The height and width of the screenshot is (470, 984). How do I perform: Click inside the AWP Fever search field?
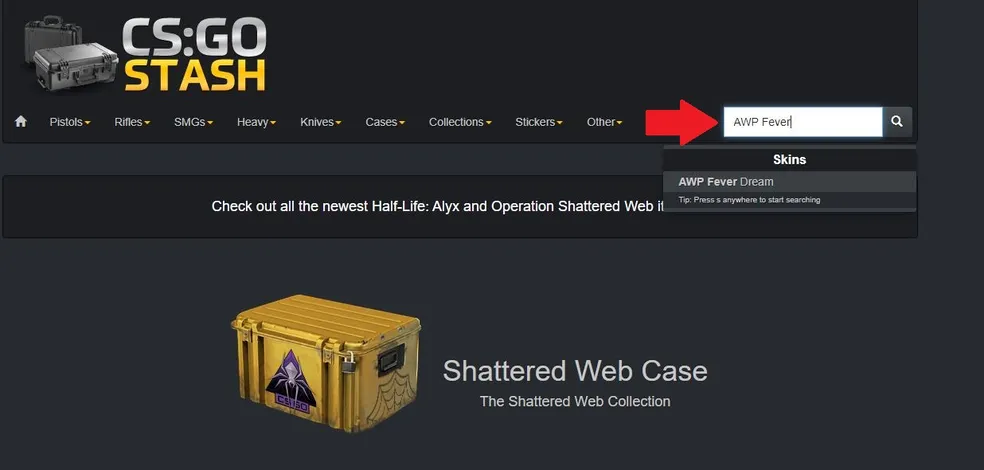(x=803, y=122)
